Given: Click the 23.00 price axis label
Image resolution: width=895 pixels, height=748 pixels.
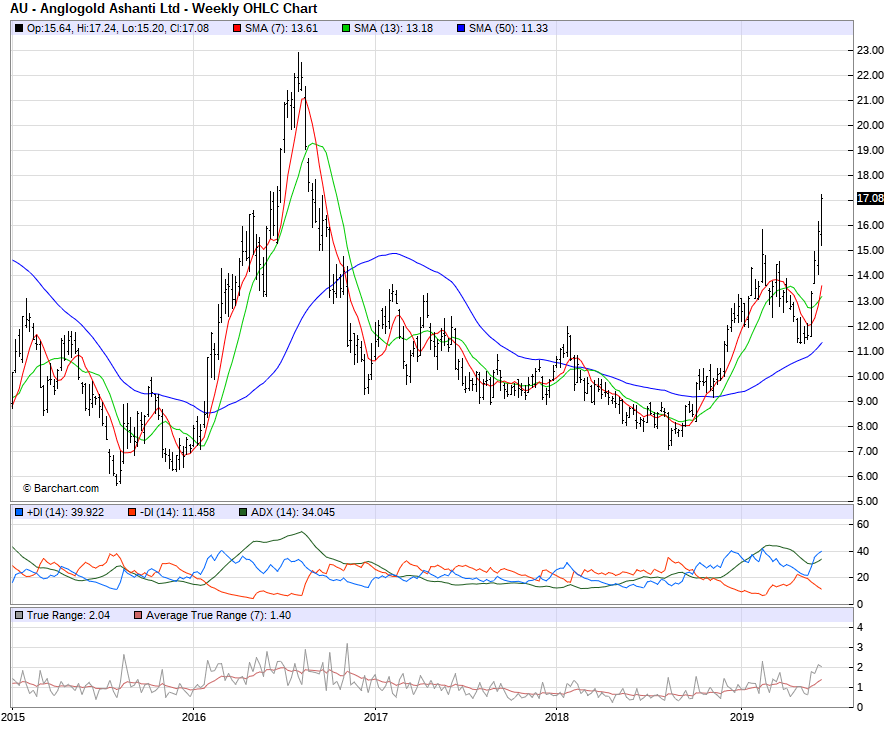Looking at the screenshot, I should pos(870,50).
